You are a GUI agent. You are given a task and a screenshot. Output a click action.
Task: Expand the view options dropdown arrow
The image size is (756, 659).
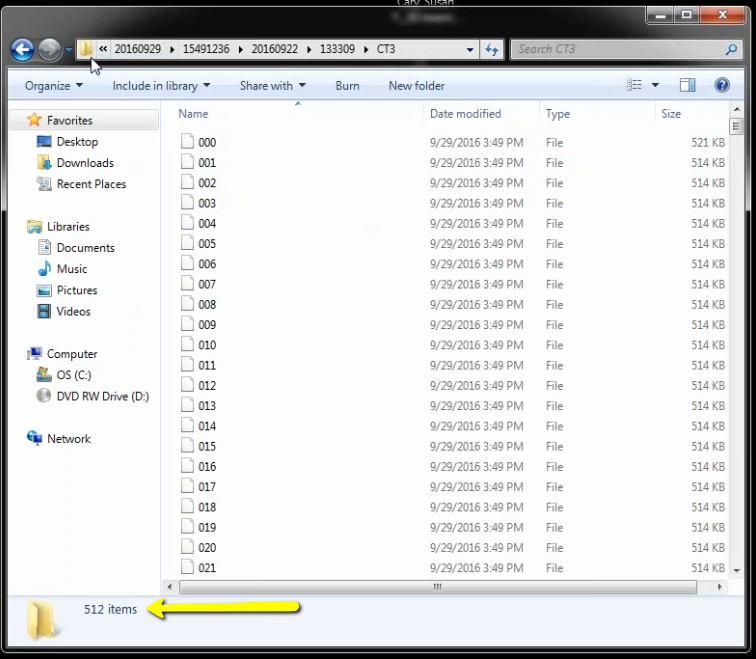[656, 86]
